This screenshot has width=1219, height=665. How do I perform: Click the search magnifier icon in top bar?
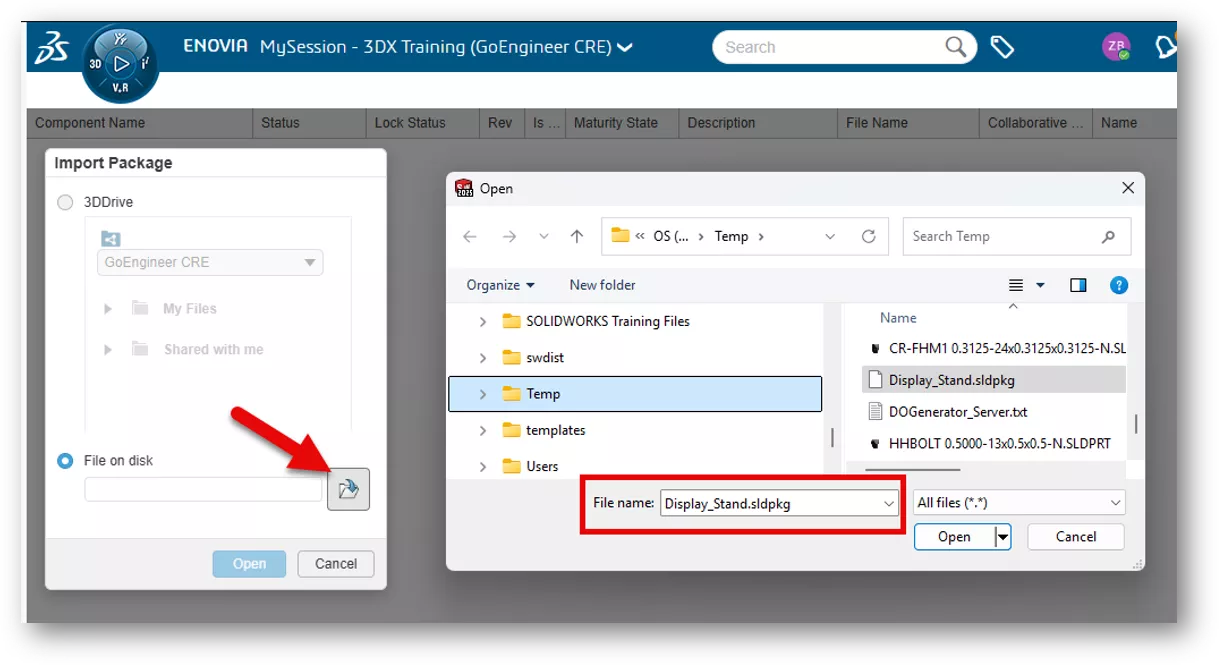tap(956, 47)
